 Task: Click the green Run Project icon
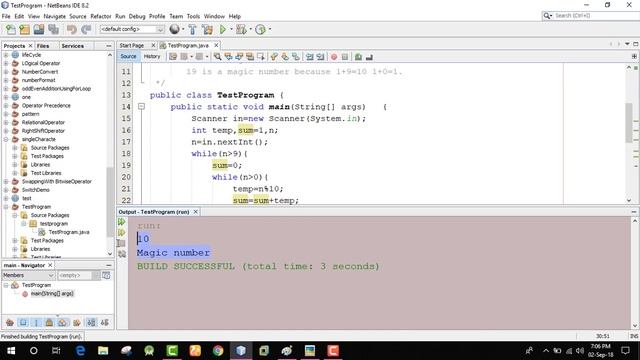(x=222, y=29)
